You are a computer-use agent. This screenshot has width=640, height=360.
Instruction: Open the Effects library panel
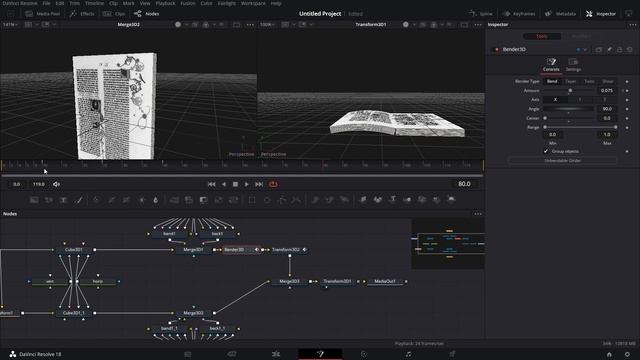(x=82, y=13)
